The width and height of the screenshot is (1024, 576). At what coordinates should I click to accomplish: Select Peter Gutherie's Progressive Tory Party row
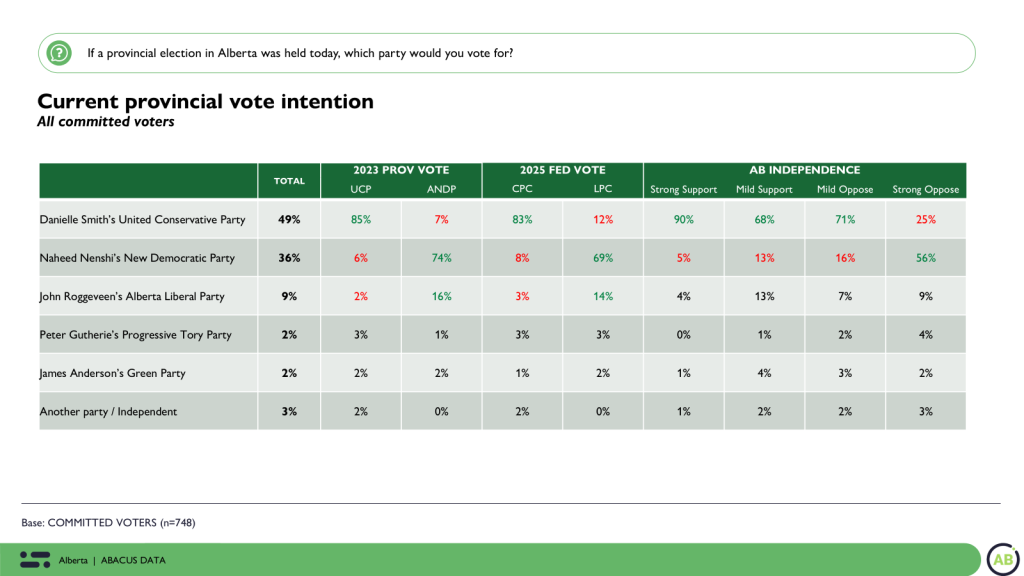coord(135,334)
